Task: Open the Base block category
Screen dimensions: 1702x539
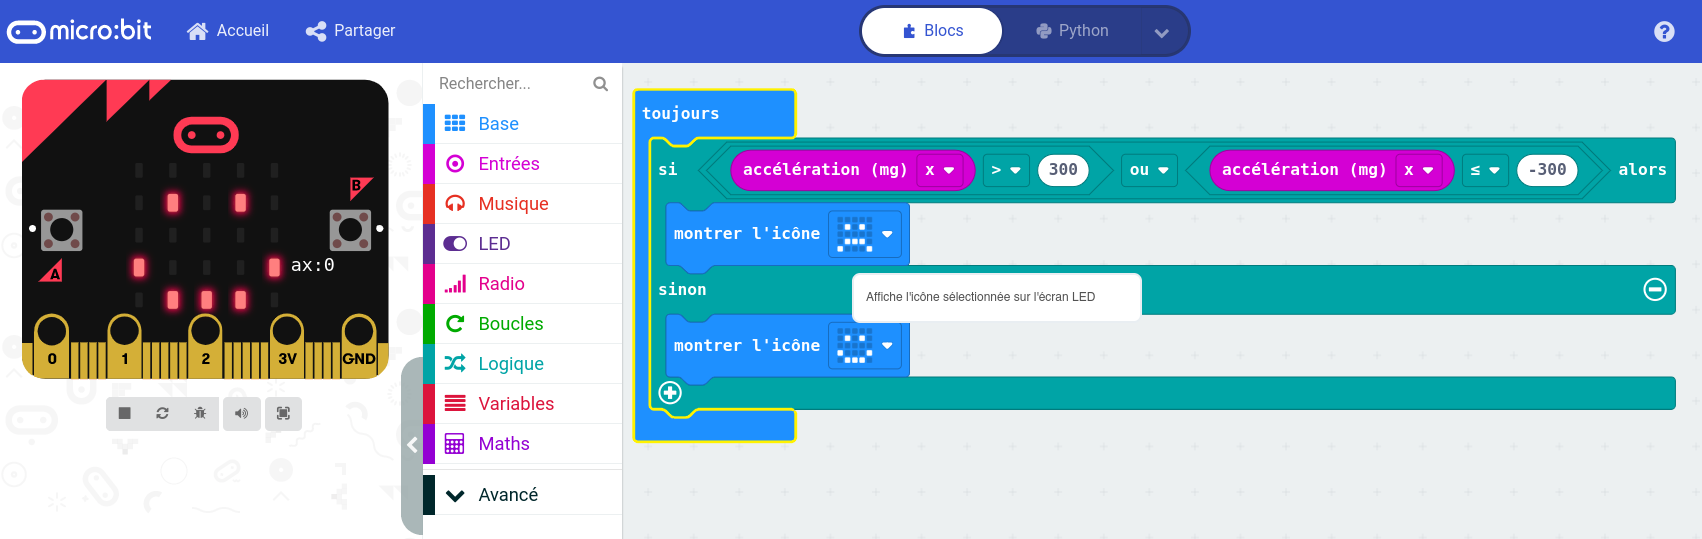Action: (x=522, y=124)
